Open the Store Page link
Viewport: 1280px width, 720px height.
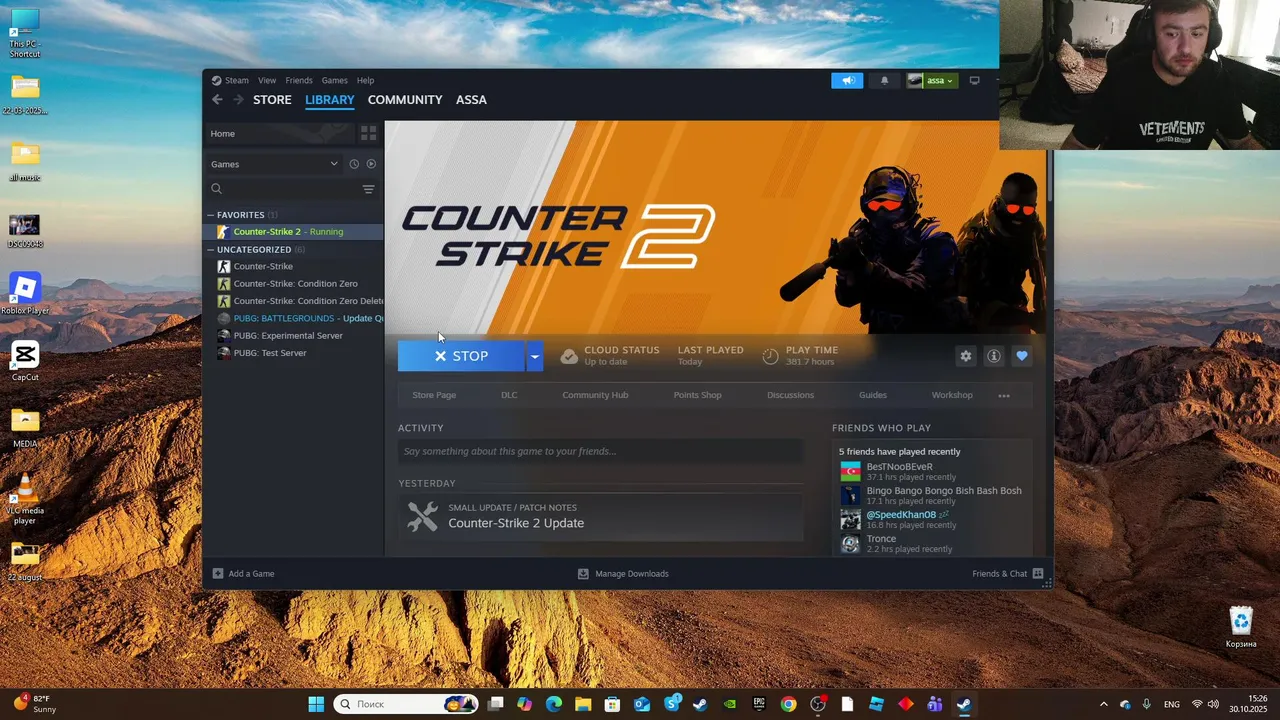point(434,395)
